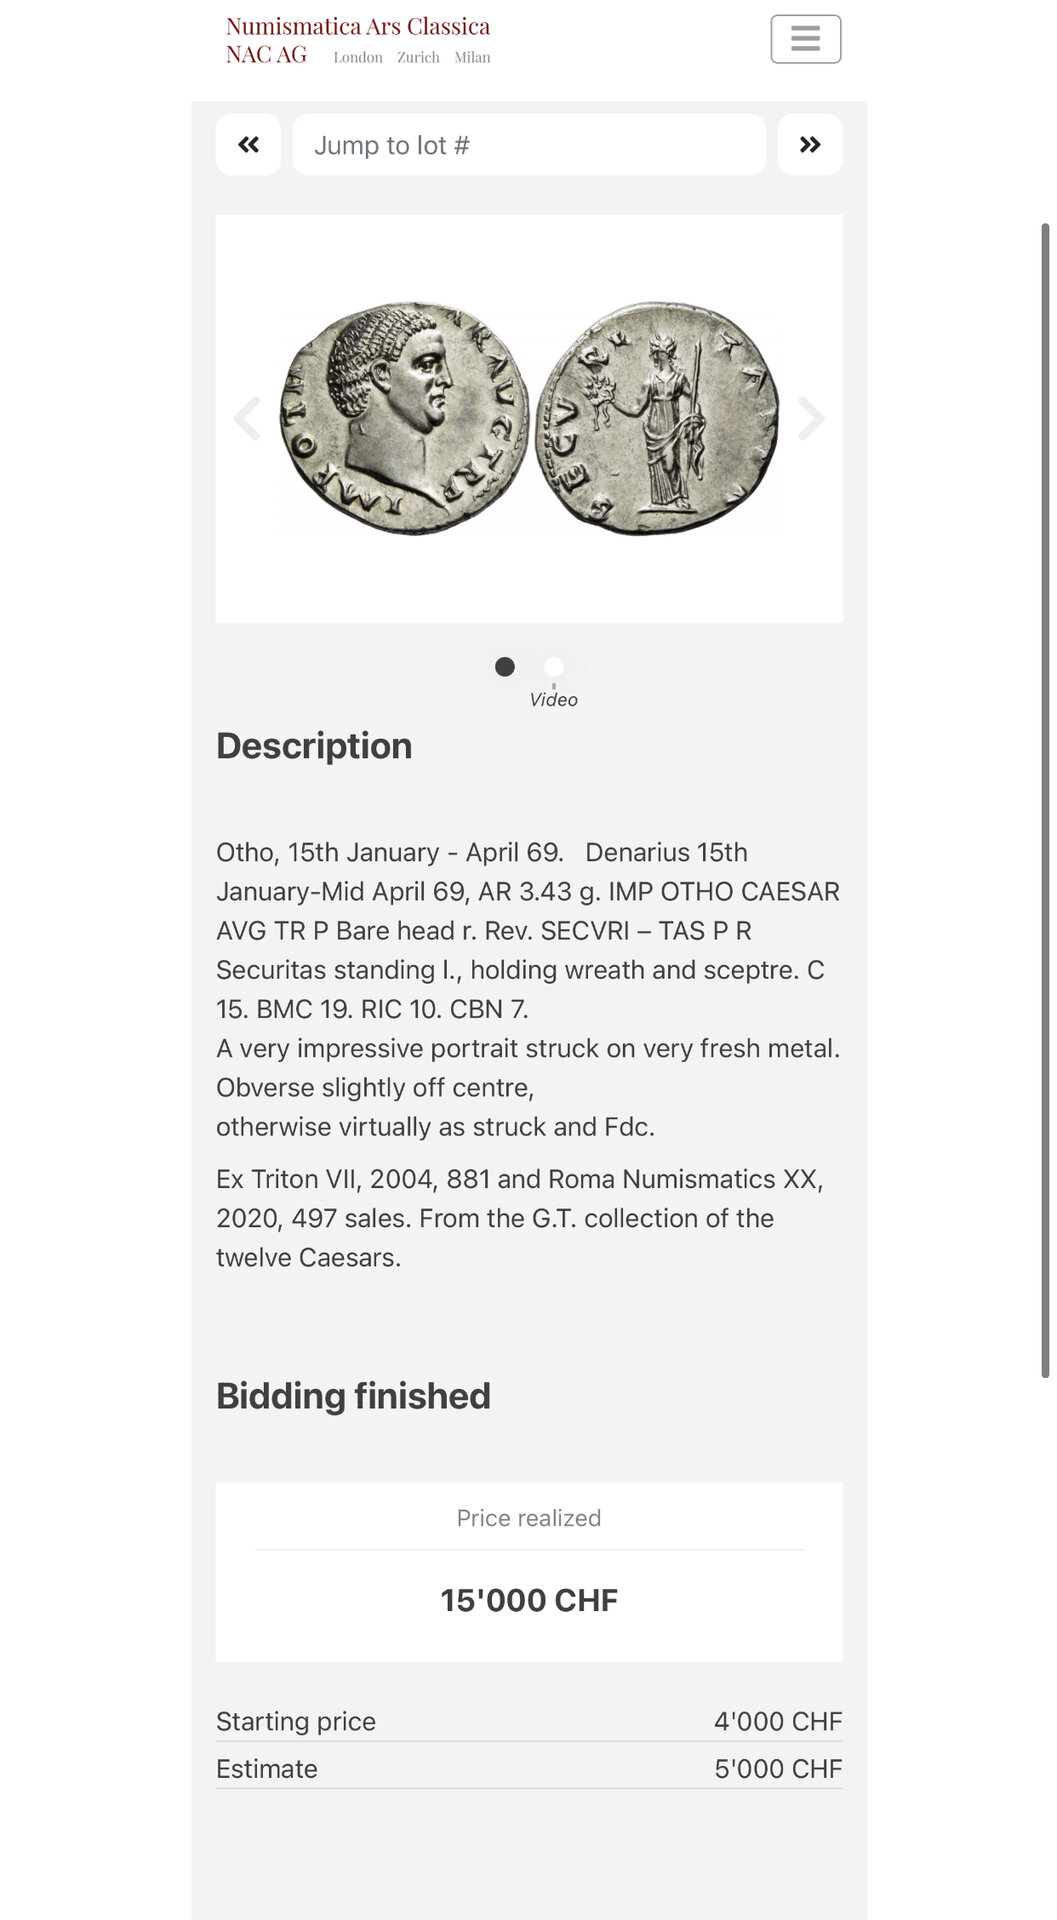Select Zurich in the header
Viewport: 1057px width, 1920px height.
(418, 58)
